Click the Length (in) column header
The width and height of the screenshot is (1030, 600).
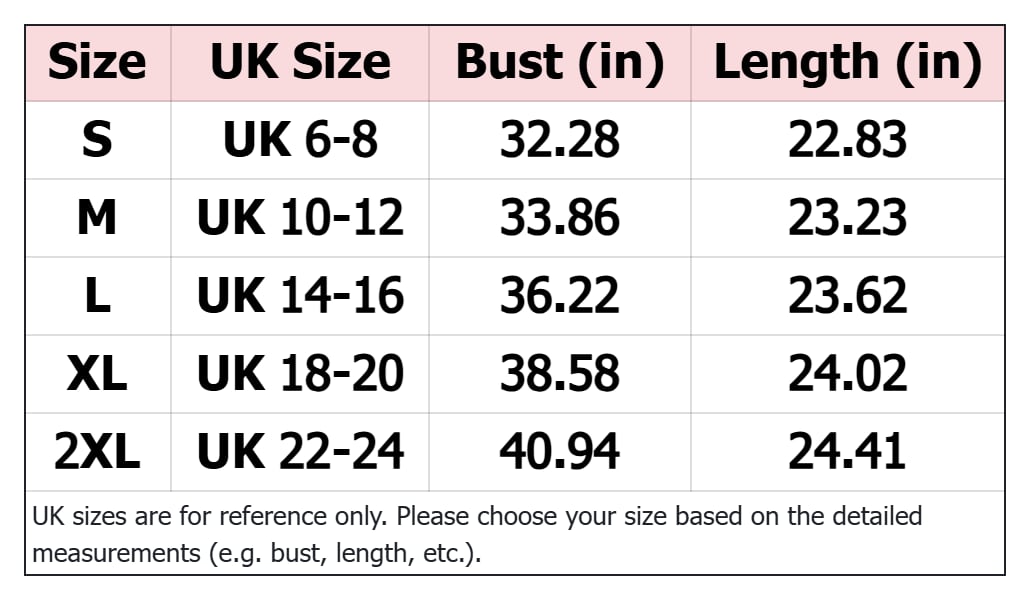coord(847,62)
